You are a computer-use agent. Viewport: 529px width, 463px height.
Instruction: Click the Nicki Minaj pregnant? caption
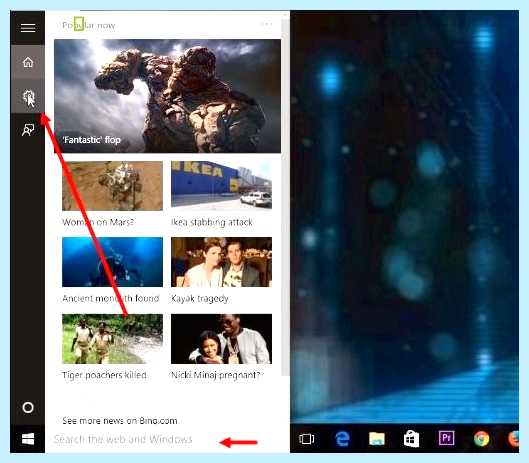[216, 375]
